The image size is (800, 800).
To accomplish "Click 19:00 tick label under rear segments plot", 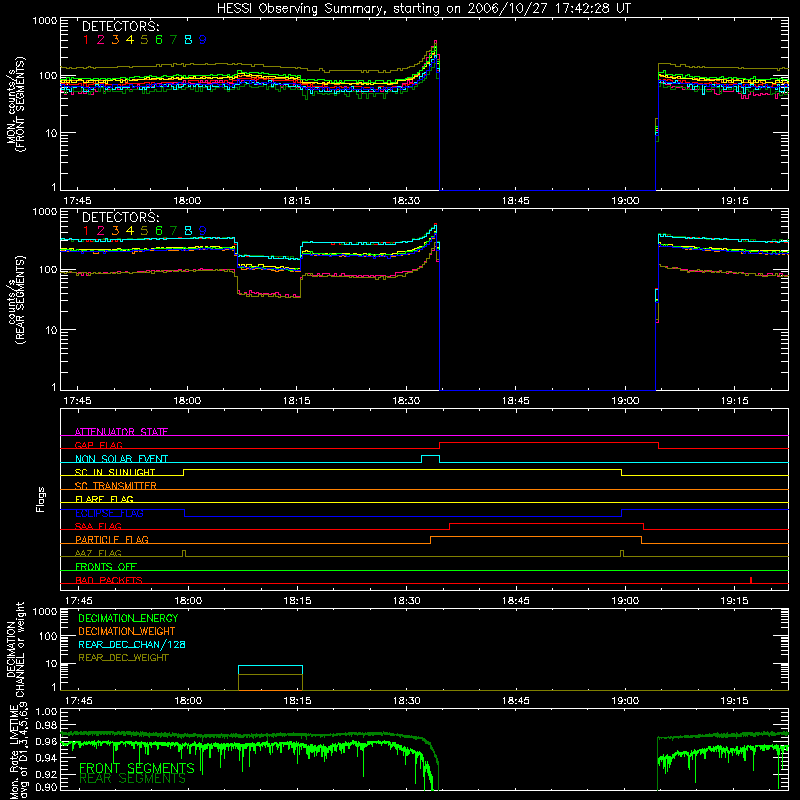I will click(x=625, y=401).
